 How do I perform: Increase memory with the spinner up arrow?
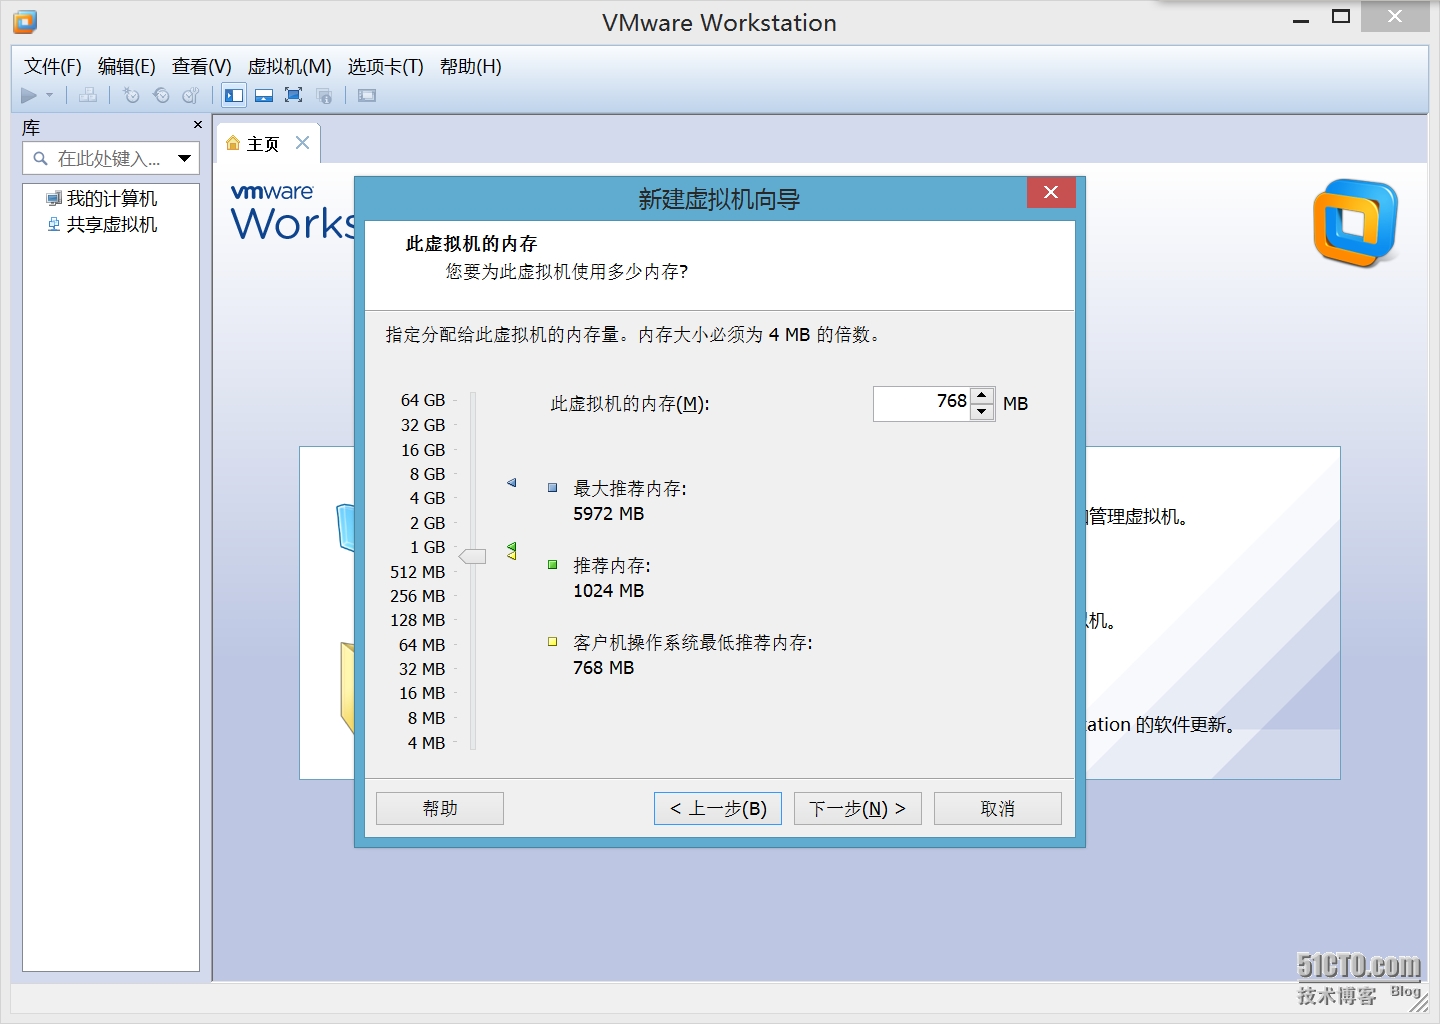982,395
